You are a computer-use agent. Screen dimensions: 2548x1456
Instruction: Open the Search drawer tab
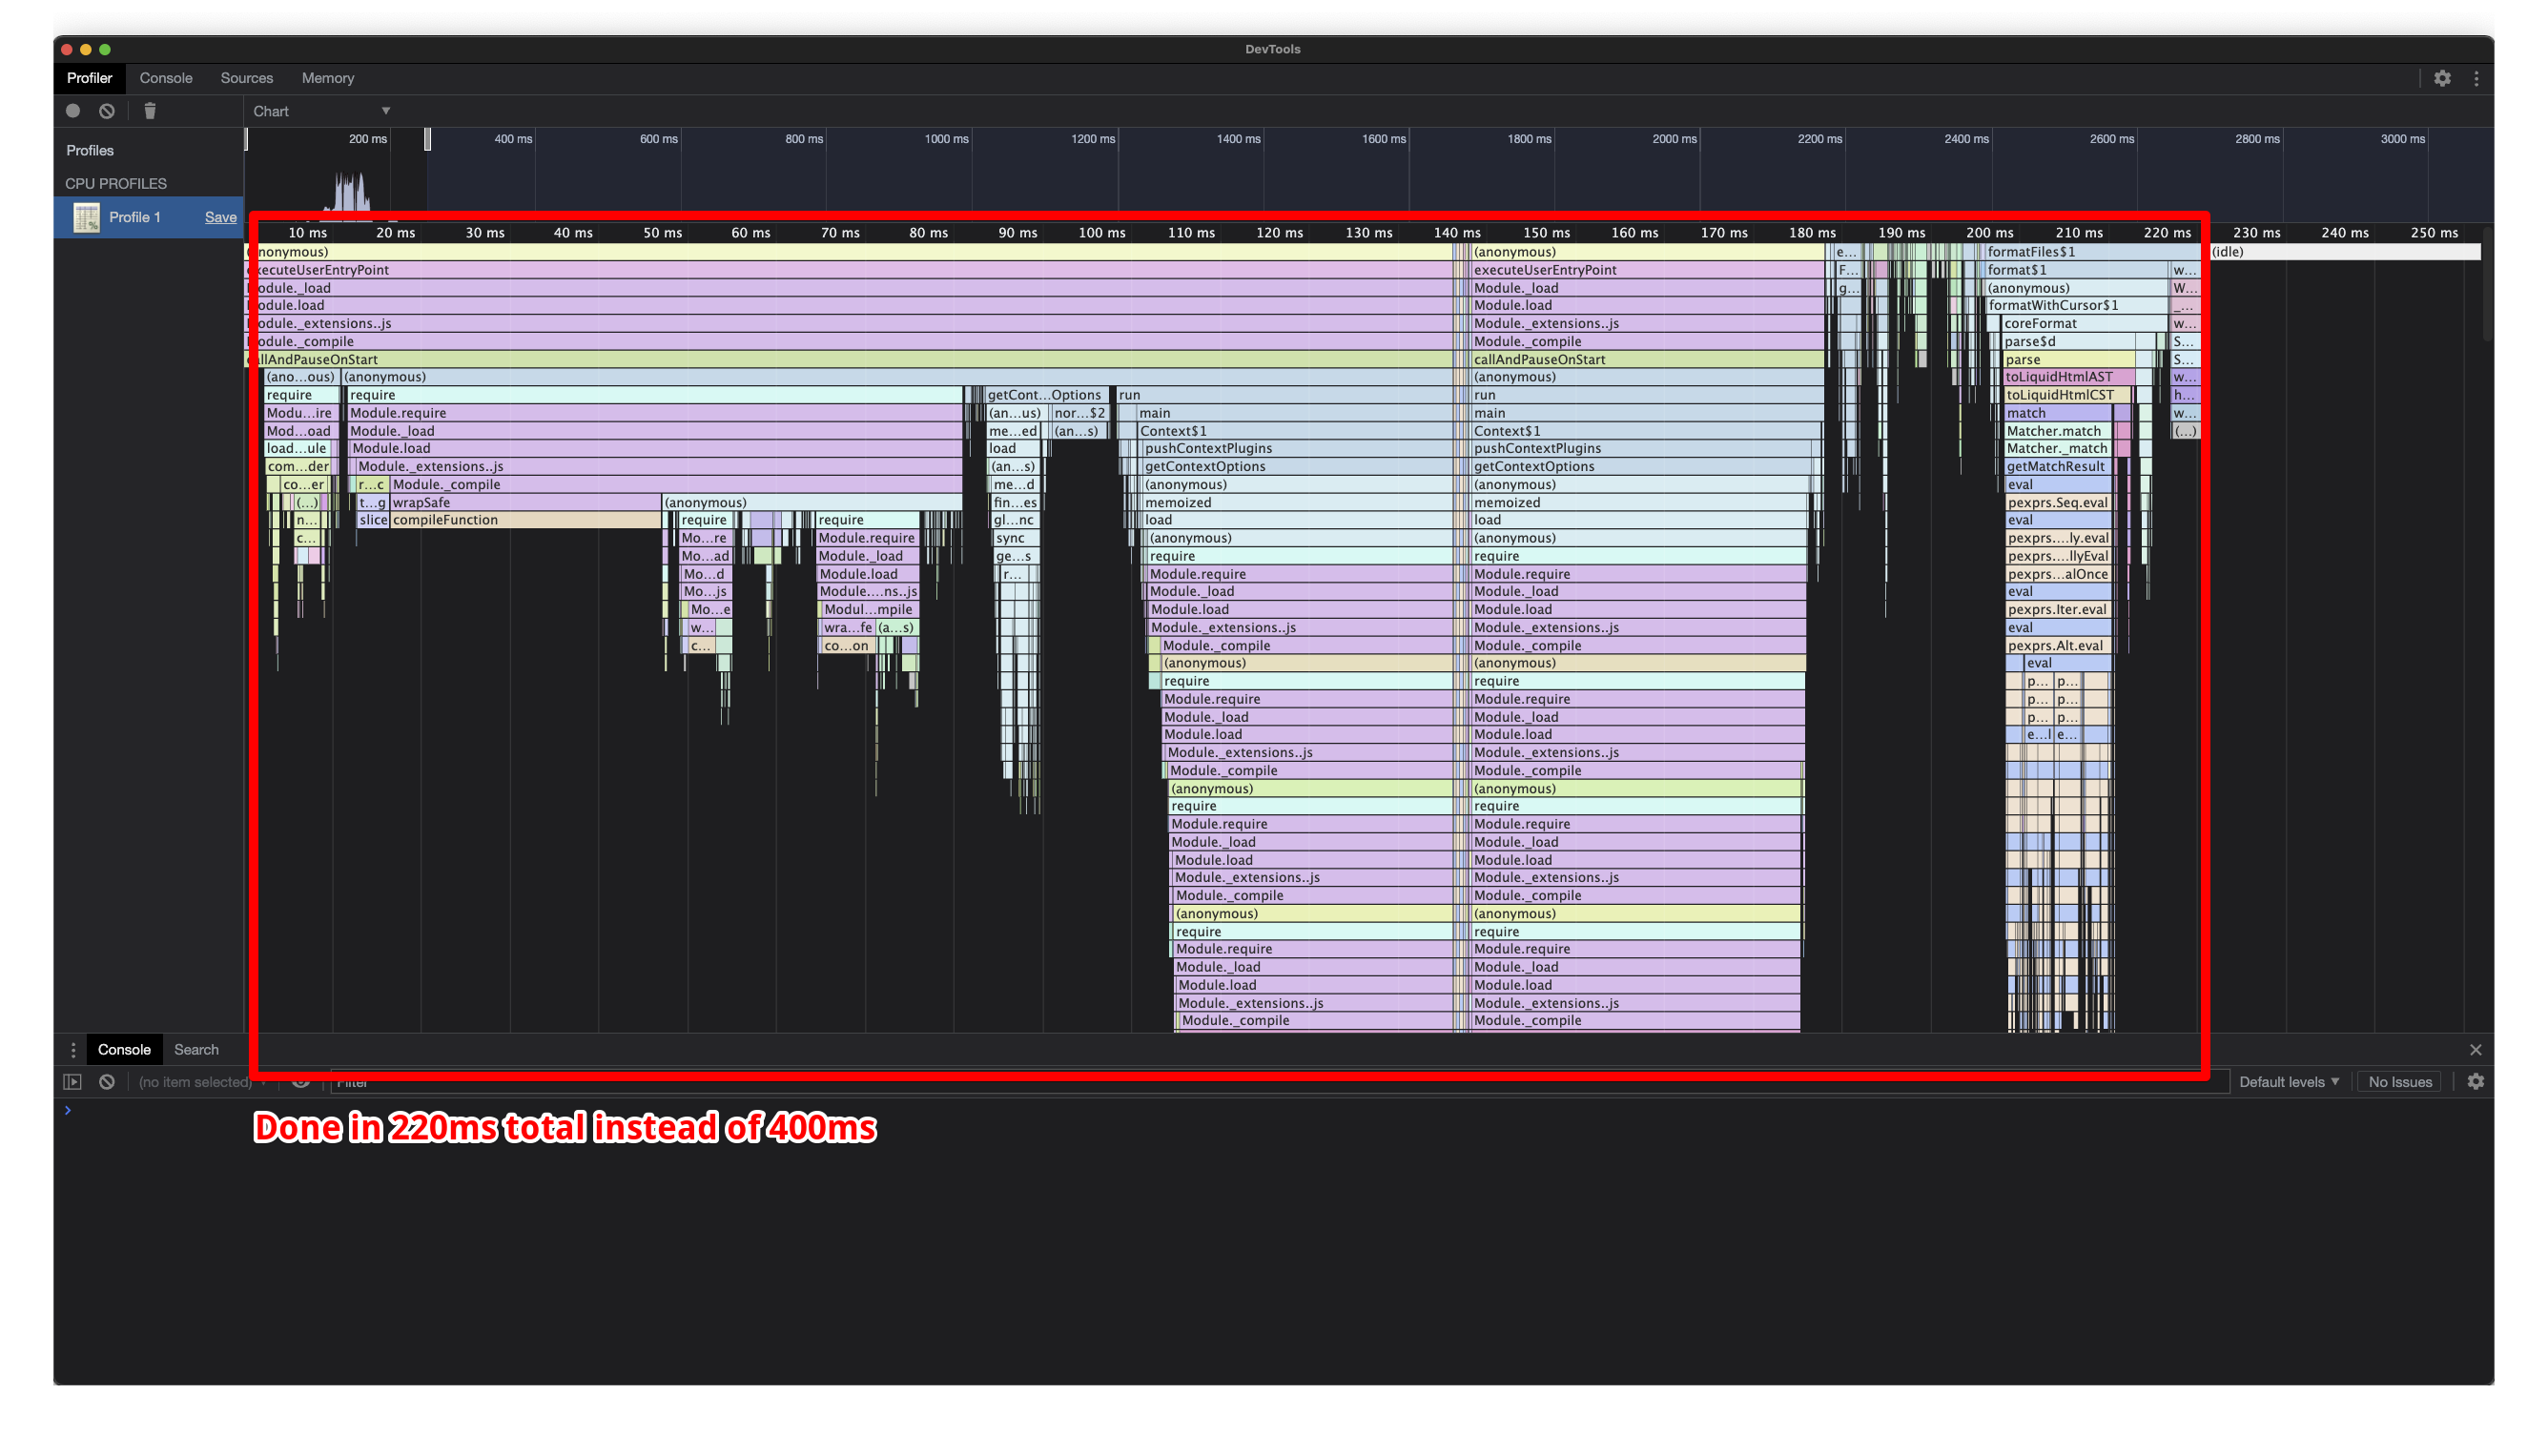coord(196,1049)
